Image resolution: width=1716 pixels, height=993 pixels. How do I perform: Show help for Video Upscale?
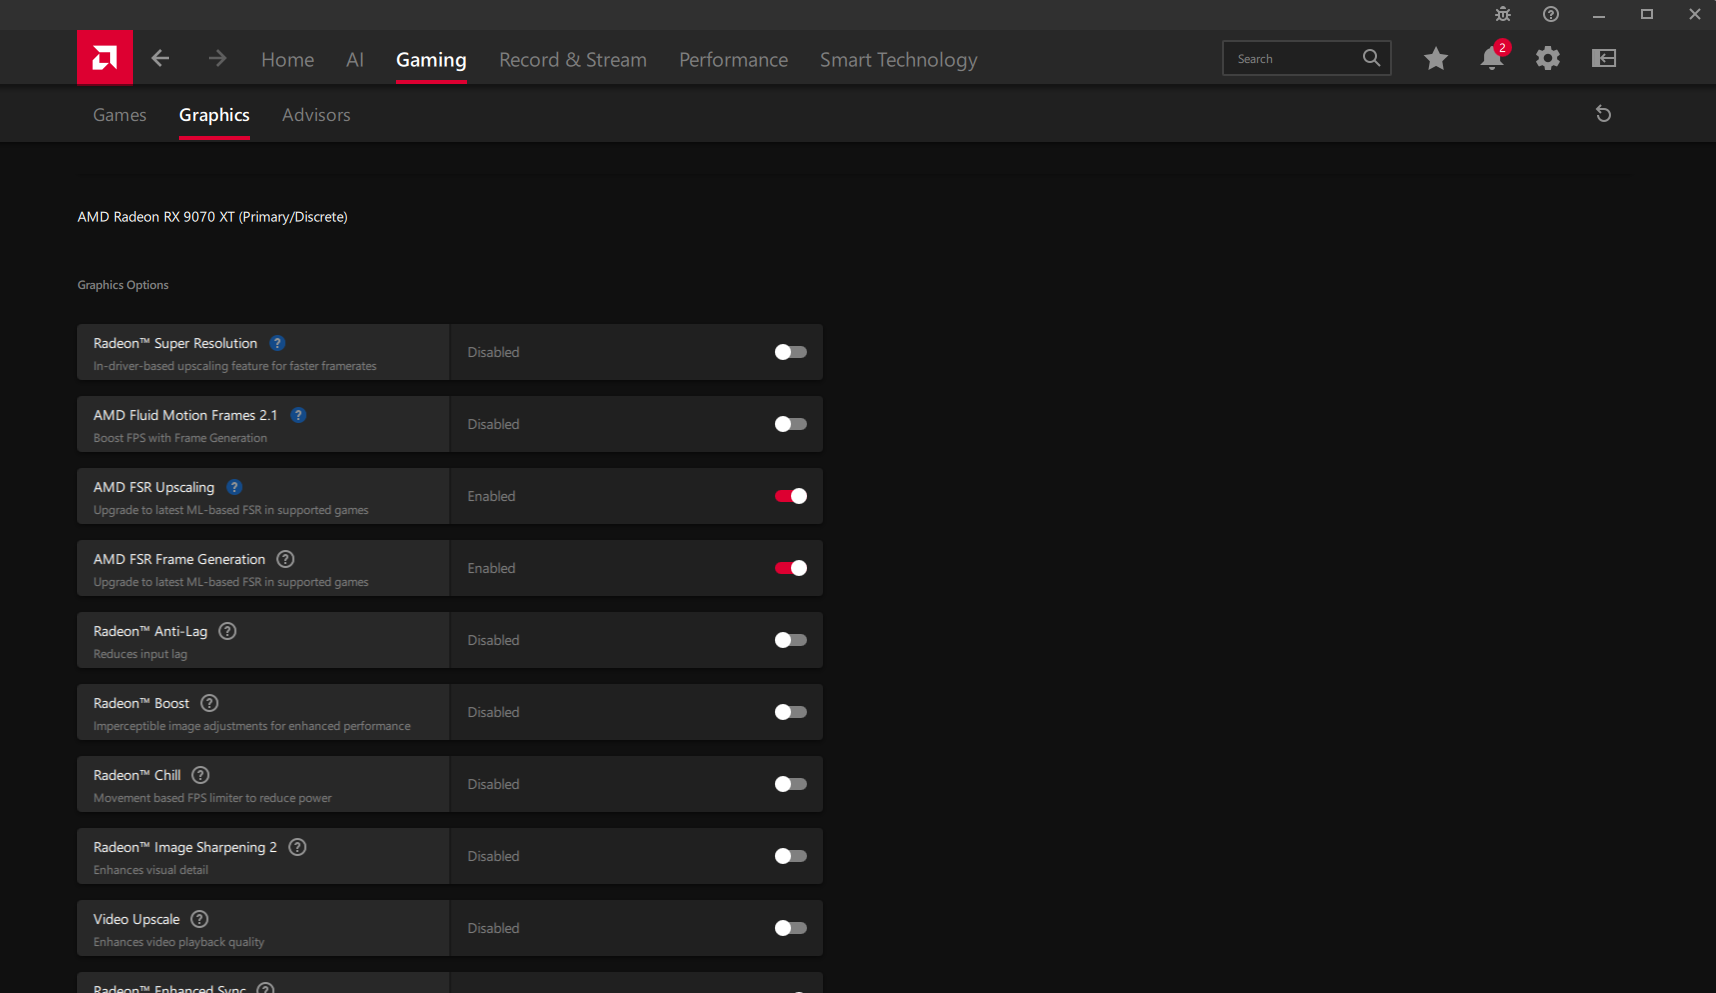pyautogui.click(x=199, y=919)
